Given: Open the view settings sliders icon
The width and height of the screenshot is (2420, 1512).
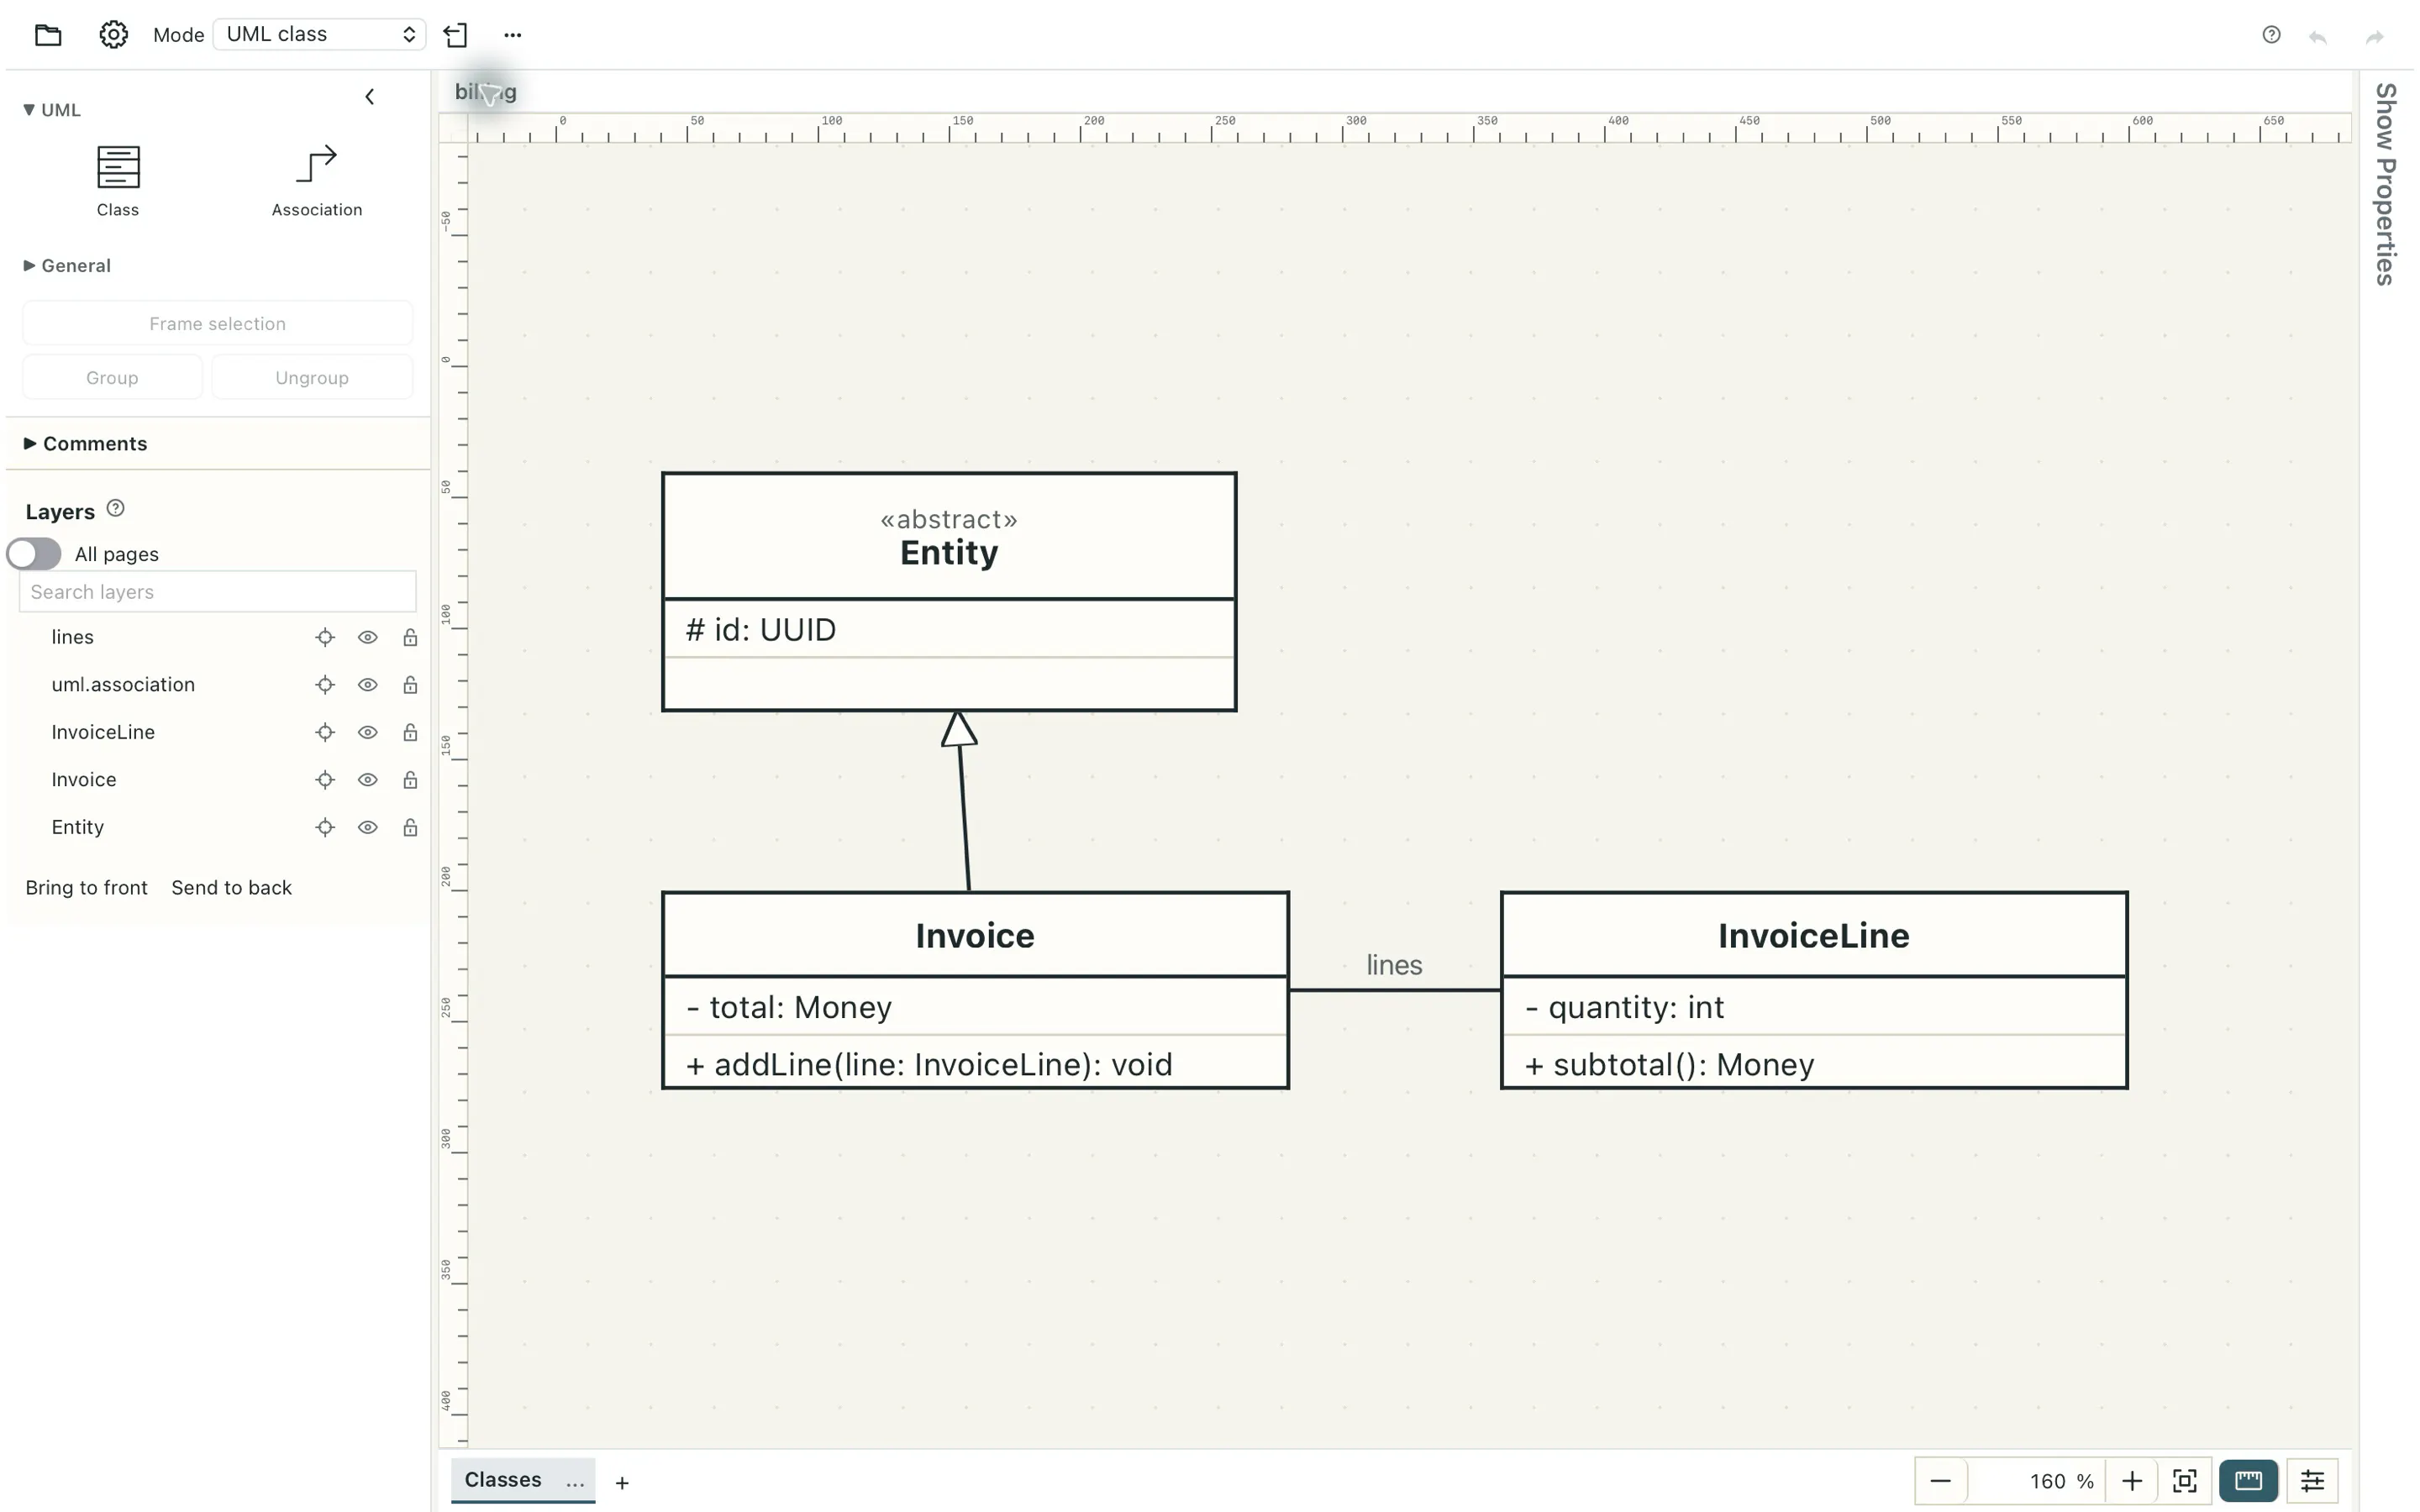Looking at the screenshot, I should 2312,1481.
